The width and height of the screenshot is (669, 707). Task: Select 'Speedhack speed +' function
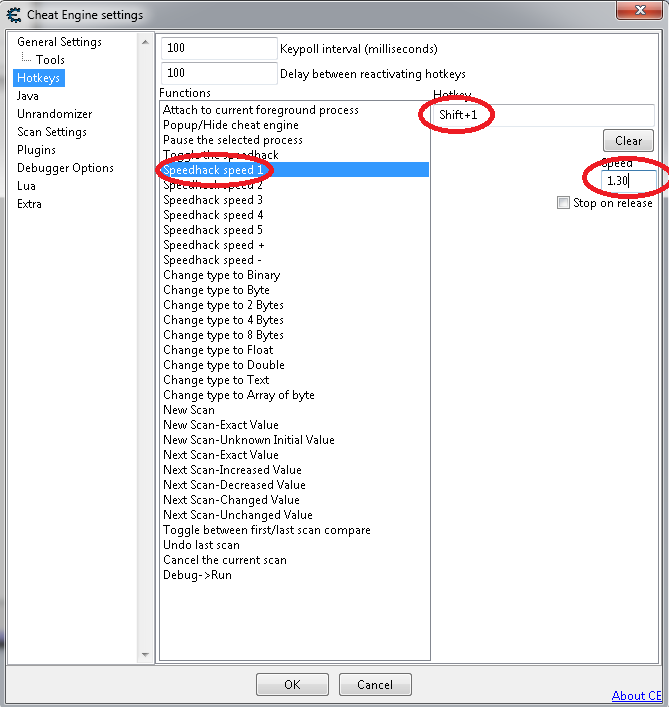coord(295,245)
